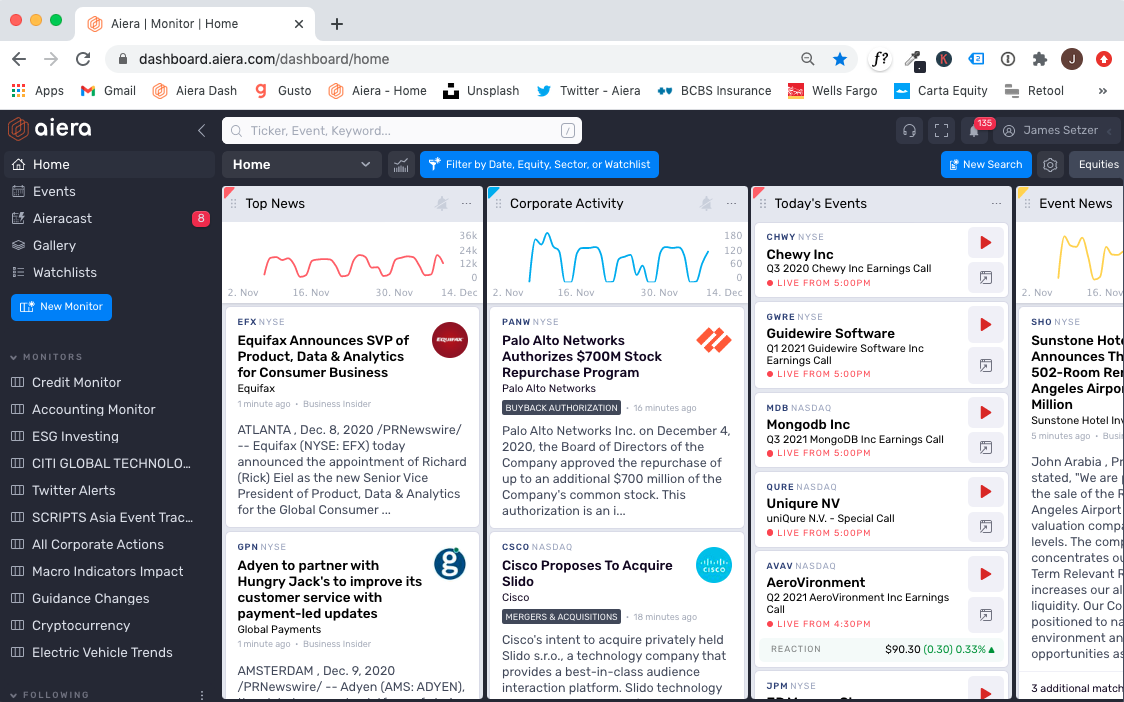Click the Top News column drag handle
Image resolution: width=1124 pixels, height=702 pixels.
[x=233, y=204]
